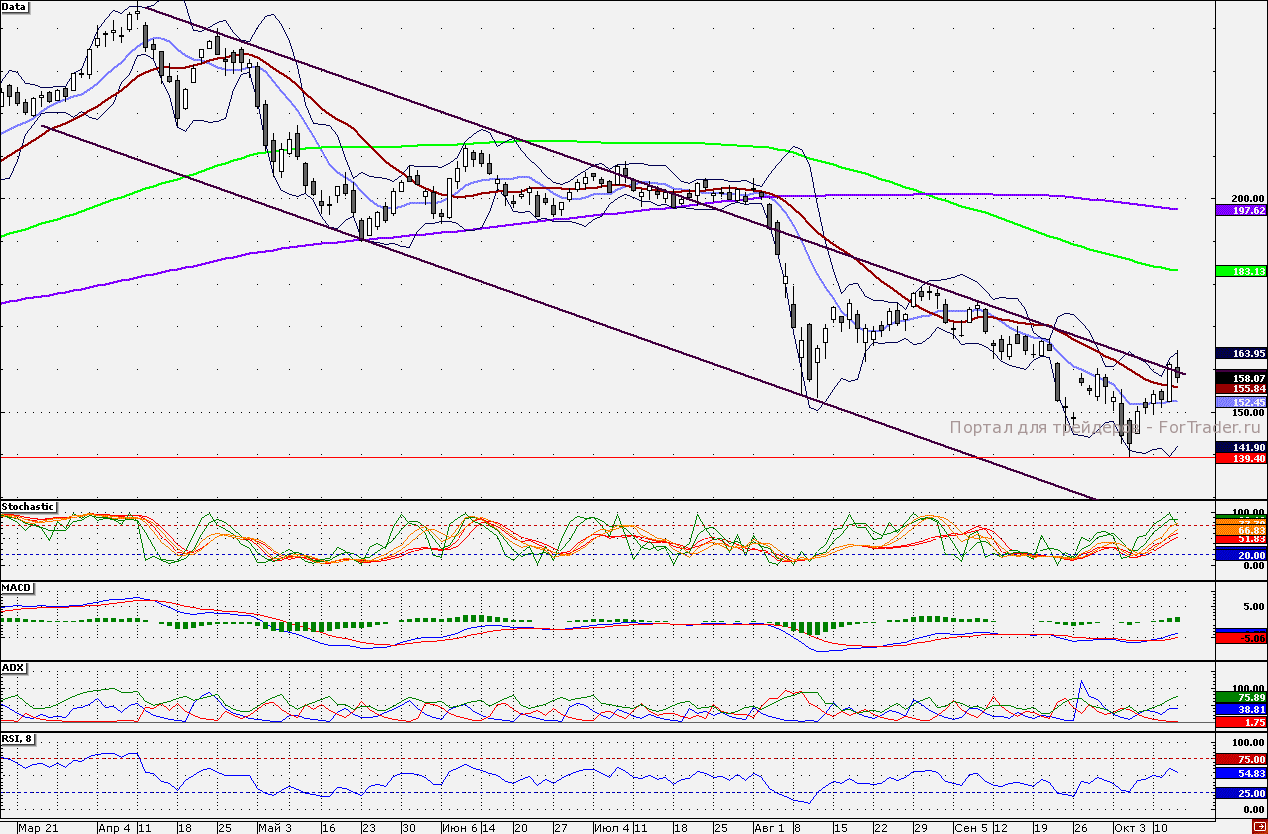Viewport: 1268px width, 834px height.
Task: Open the ADX panel label
Action: pyautogui.click(x=14, y=667)
